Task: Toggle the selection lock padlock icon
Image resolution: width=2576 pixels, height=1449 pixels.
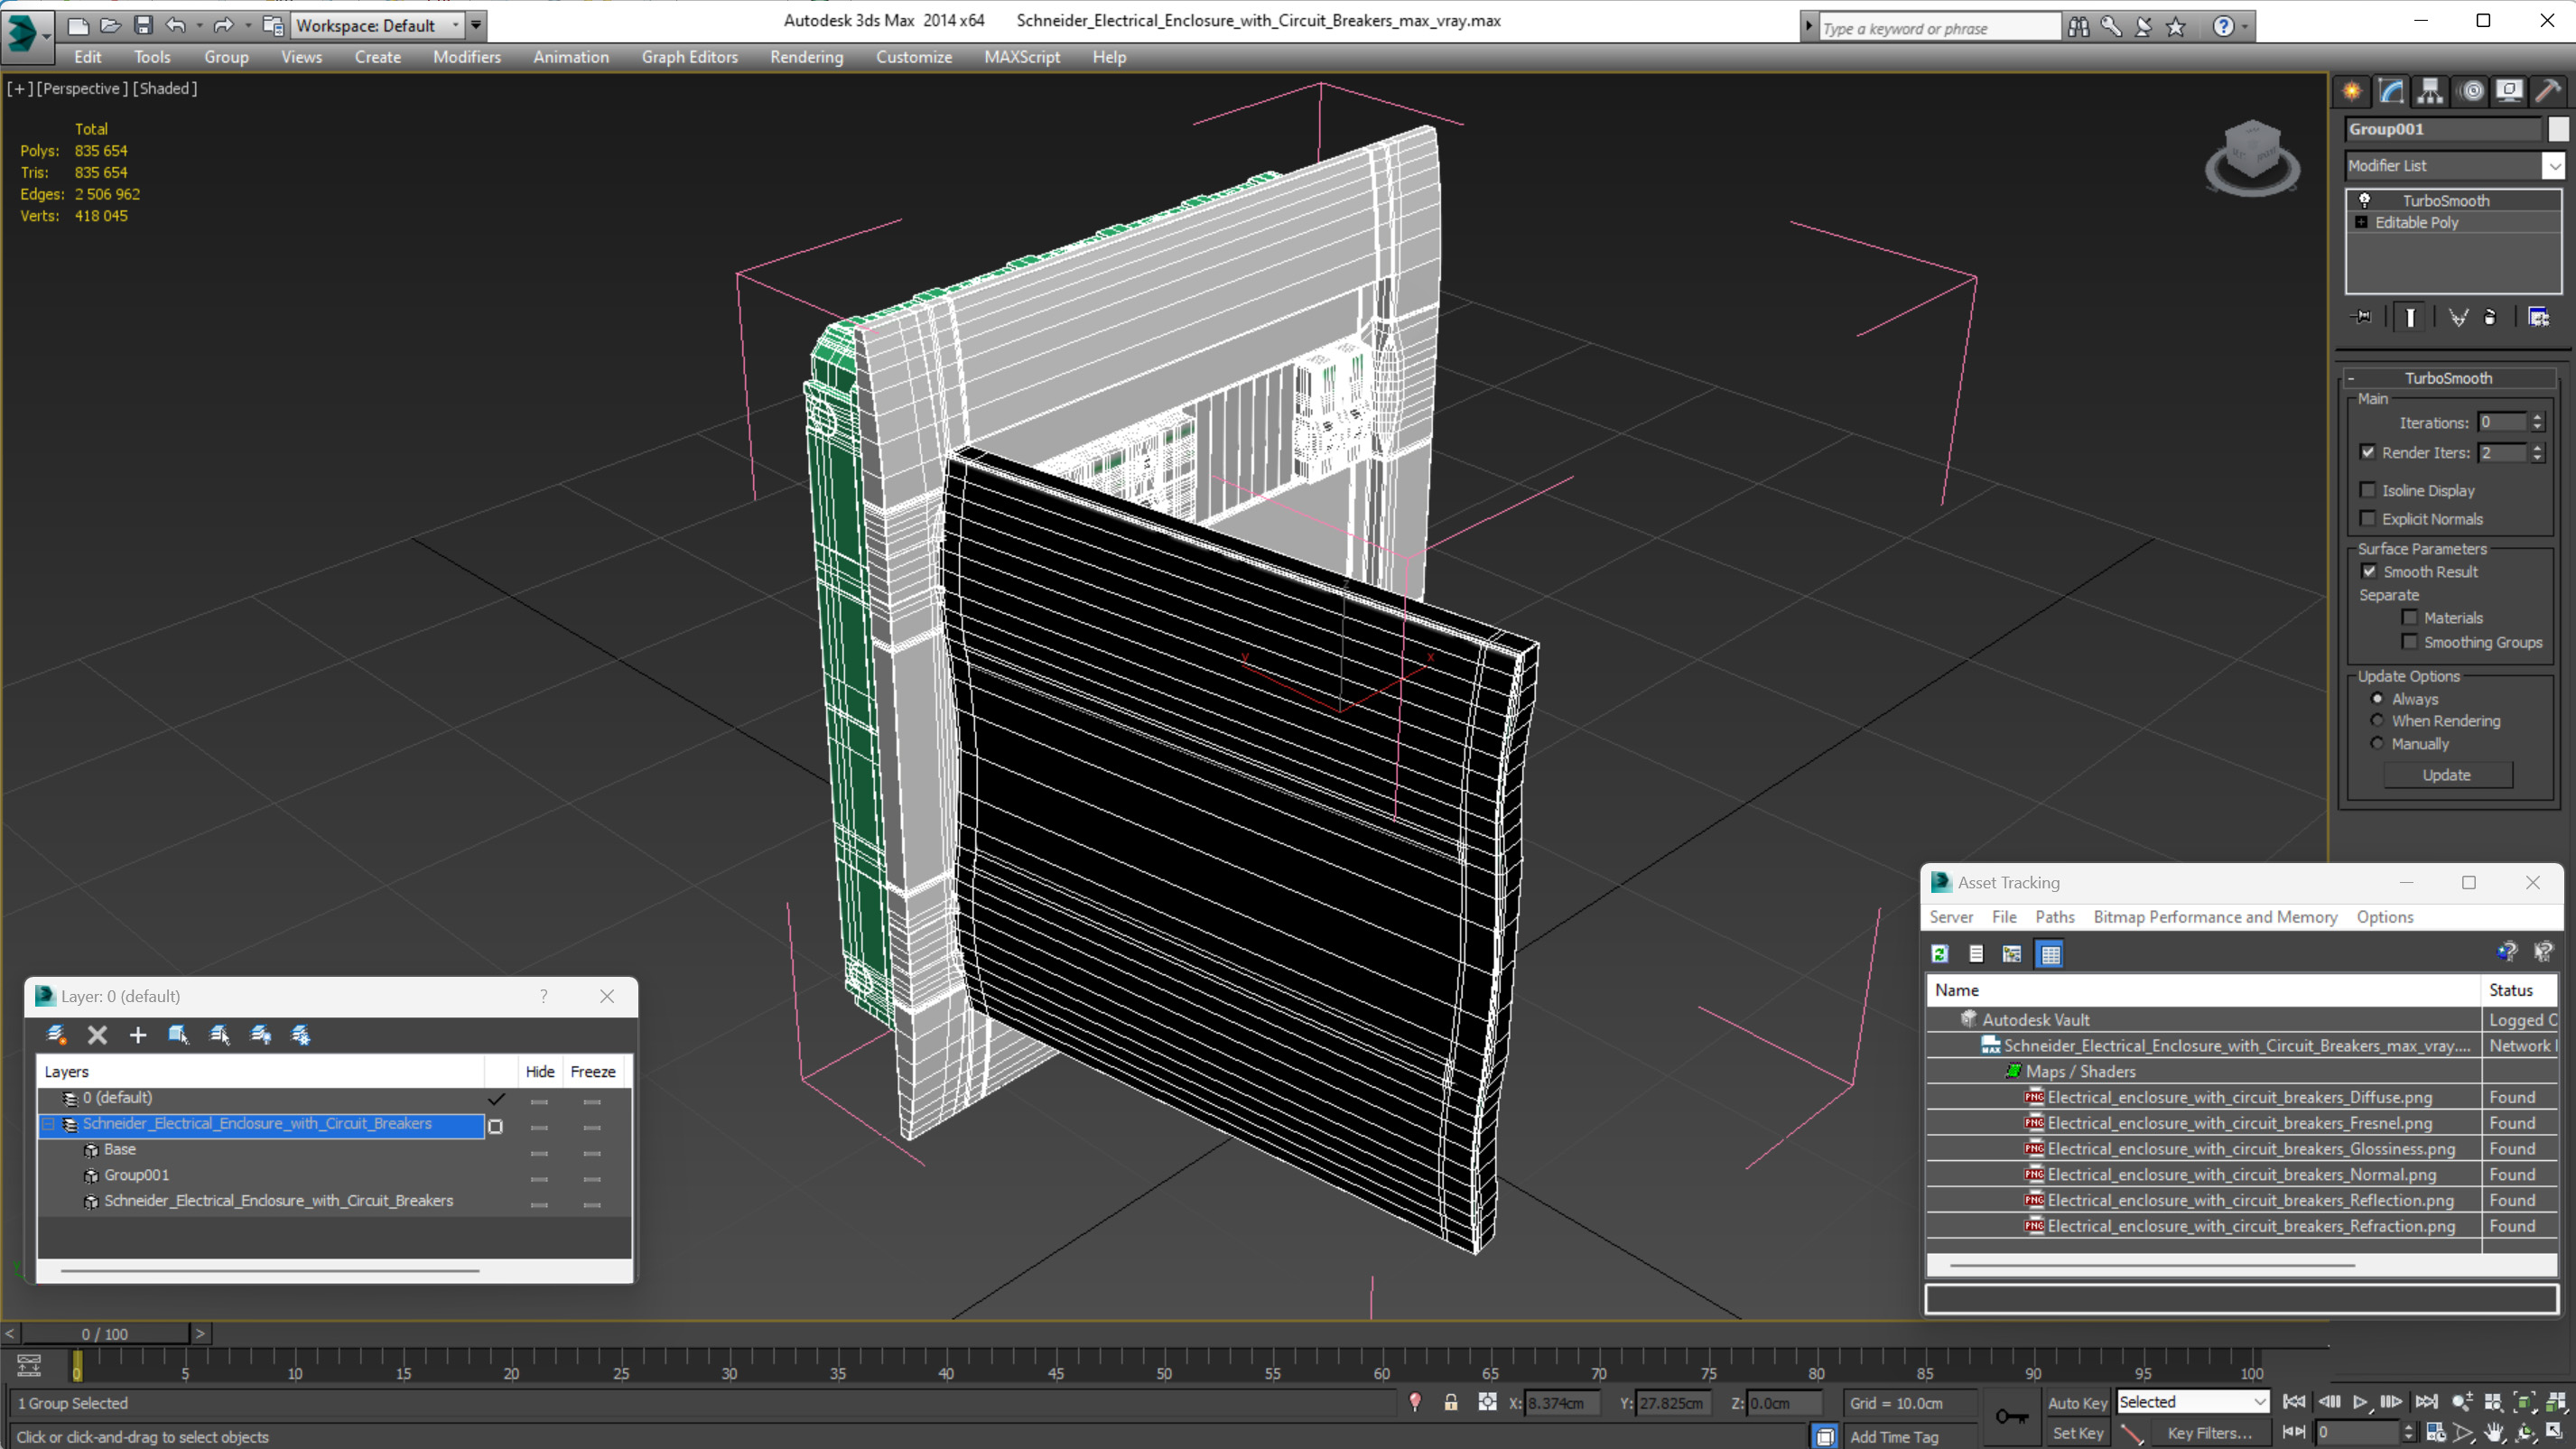Action: (x=1450, y=1403)
